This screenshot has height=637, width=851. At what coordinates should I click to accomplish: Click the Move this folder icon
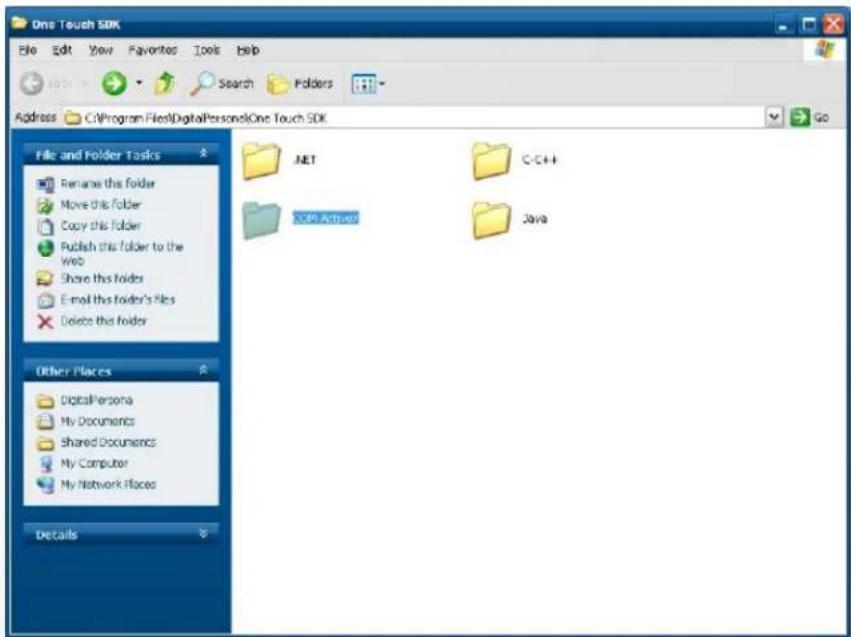[46, 206]
